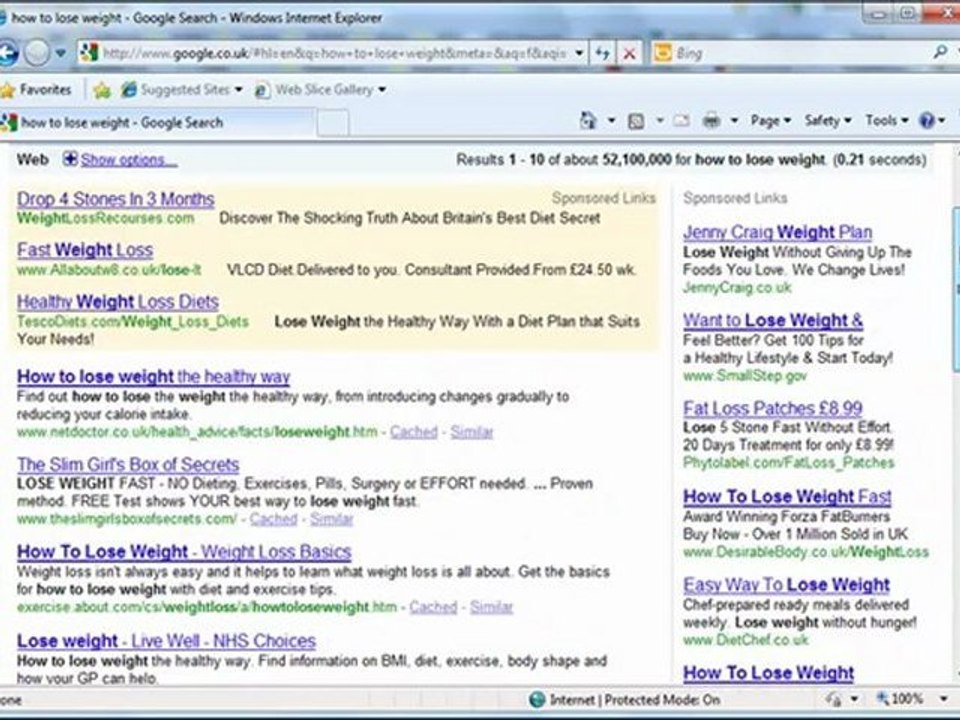Open 'Fat Loss Patches £8.99' sponsored link
Screen dimensions: 960x720
pyautogui.click(x=773, y=408)
